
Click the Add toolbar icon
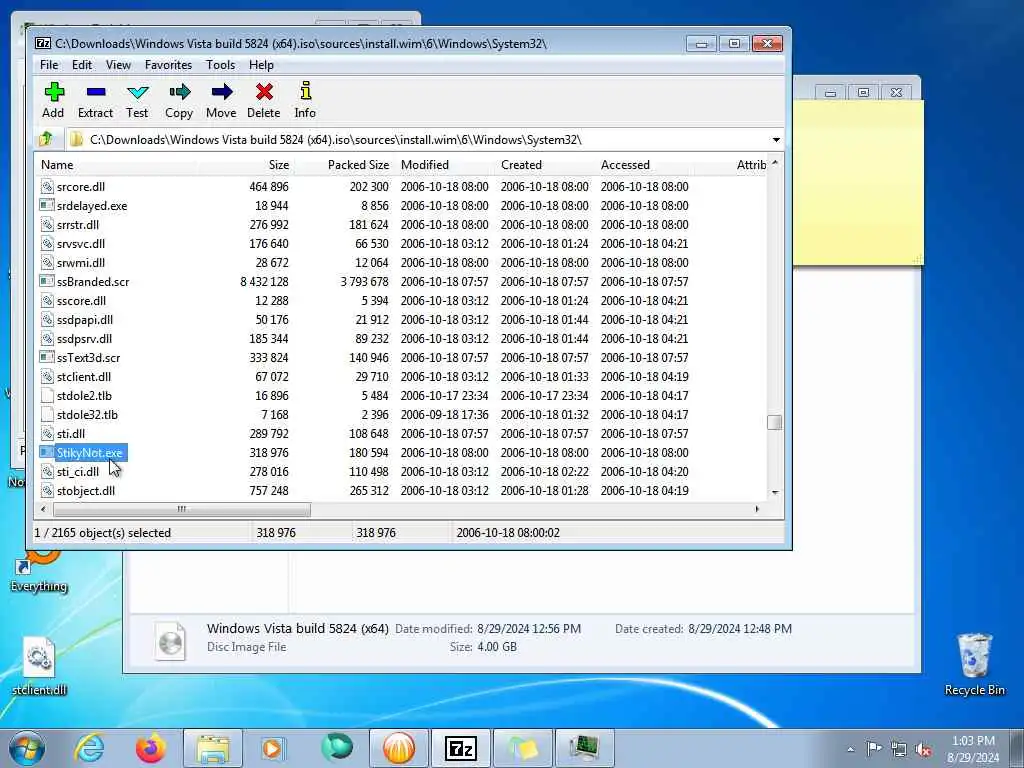tap(54, 92)
